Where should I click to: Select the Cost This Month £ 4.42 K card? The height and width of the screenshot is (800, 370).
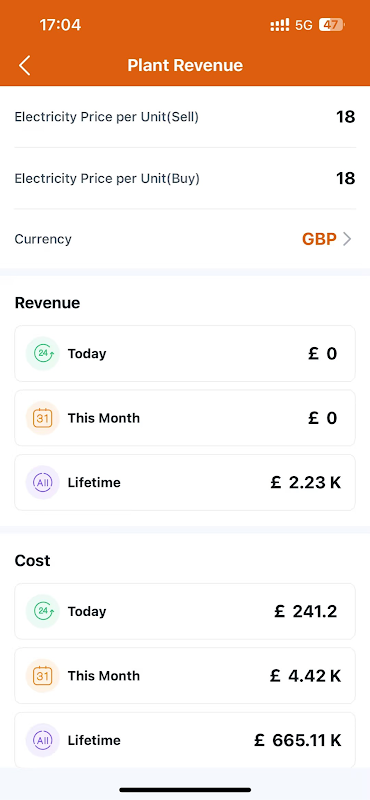point(185,676)
